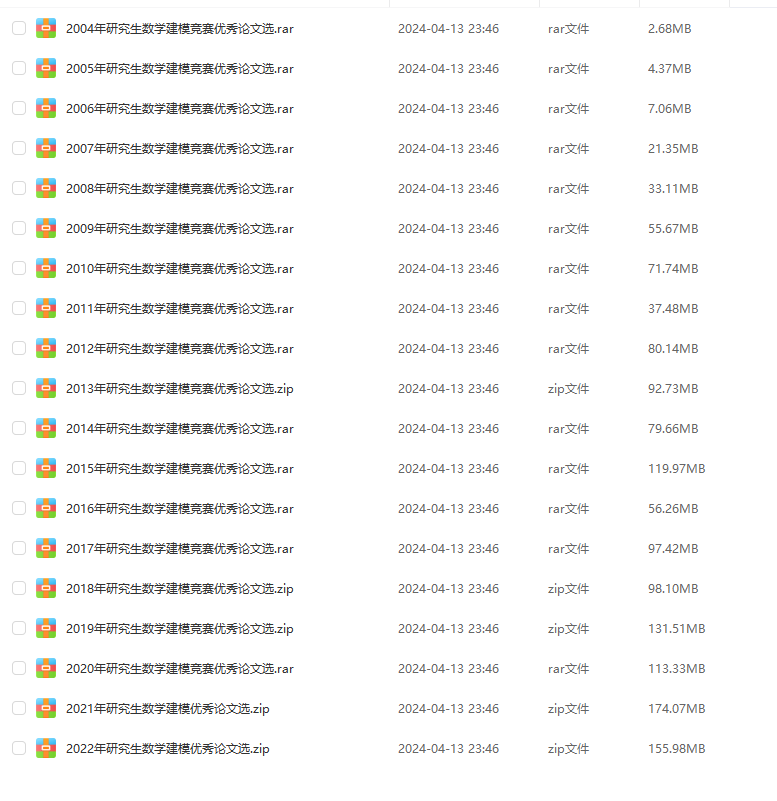This screenshot has height=801, width=777.
Task: Click the archive icon of the 2021年 zip
Action: pos(45,709)
